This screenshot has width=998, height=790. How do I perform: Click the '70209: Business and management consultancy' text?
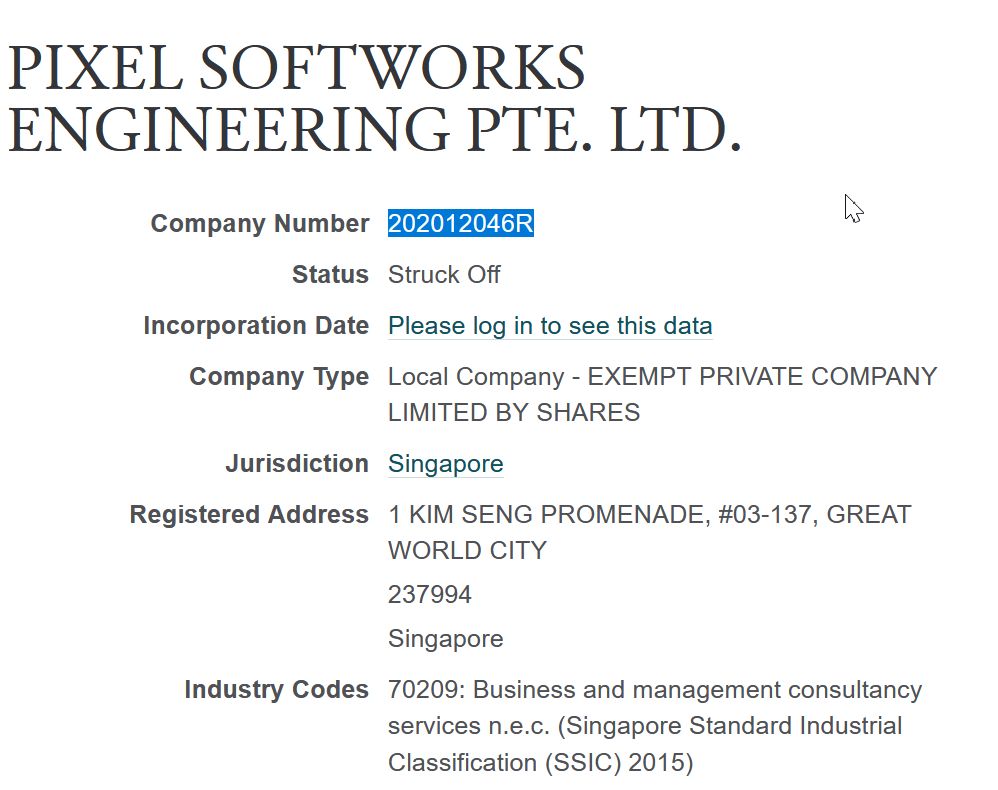[655, 690]
